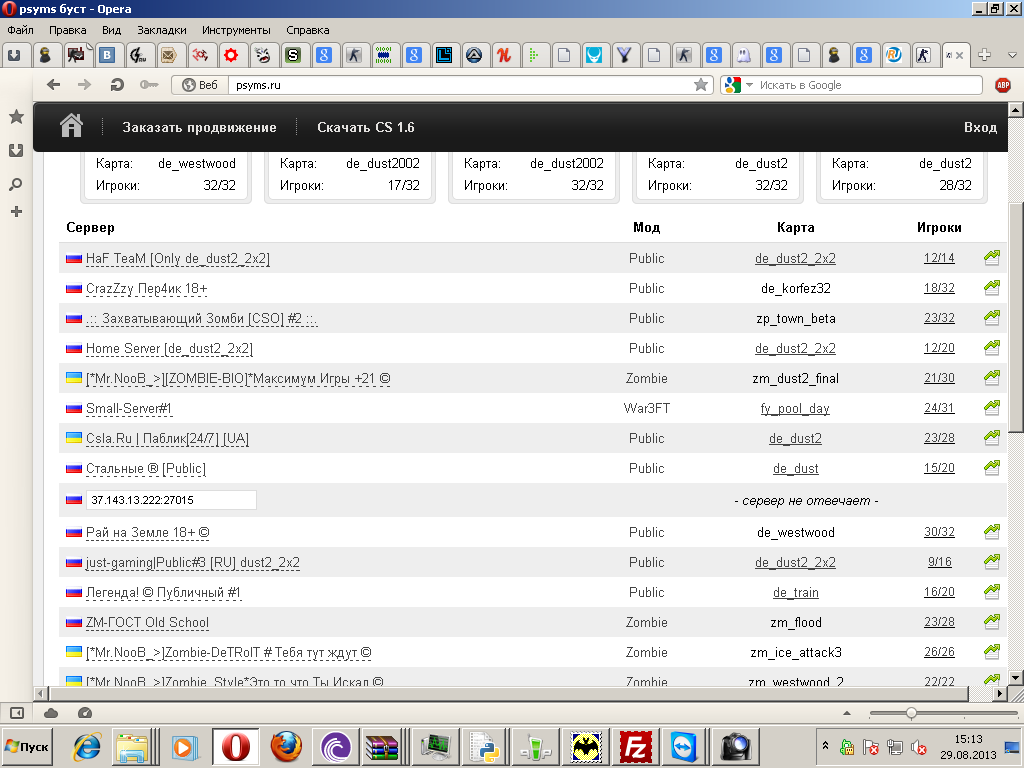This screenshot has width=1024, height=768.
Task: Open the Opera bookmarks star panel
Action: (16, 117)
